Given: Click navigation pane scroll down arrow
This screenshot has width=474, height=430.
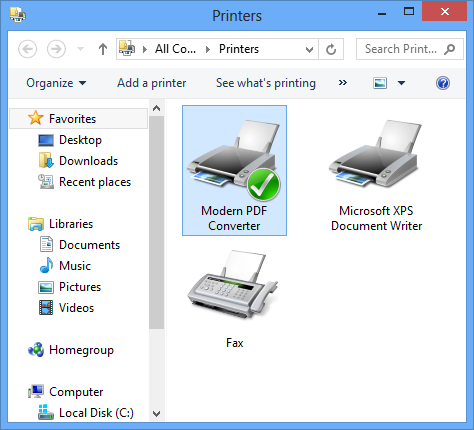Looking at the screenshot, I should (x=156, y=414).
